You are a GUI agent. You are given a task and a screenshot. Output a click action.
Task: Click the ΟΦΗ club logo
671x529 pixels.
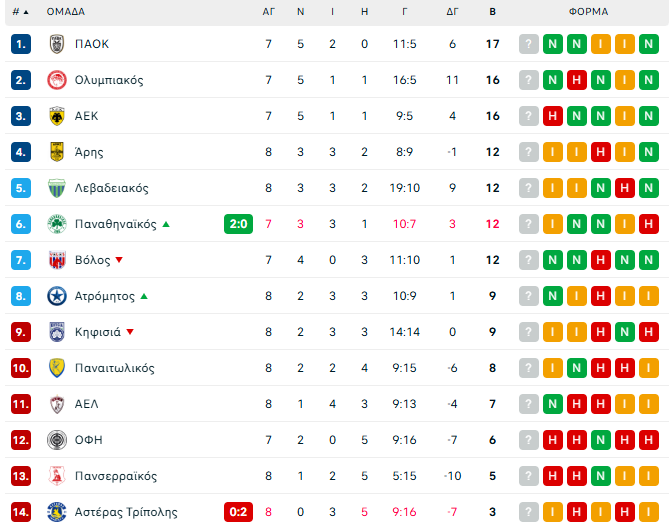57,440
